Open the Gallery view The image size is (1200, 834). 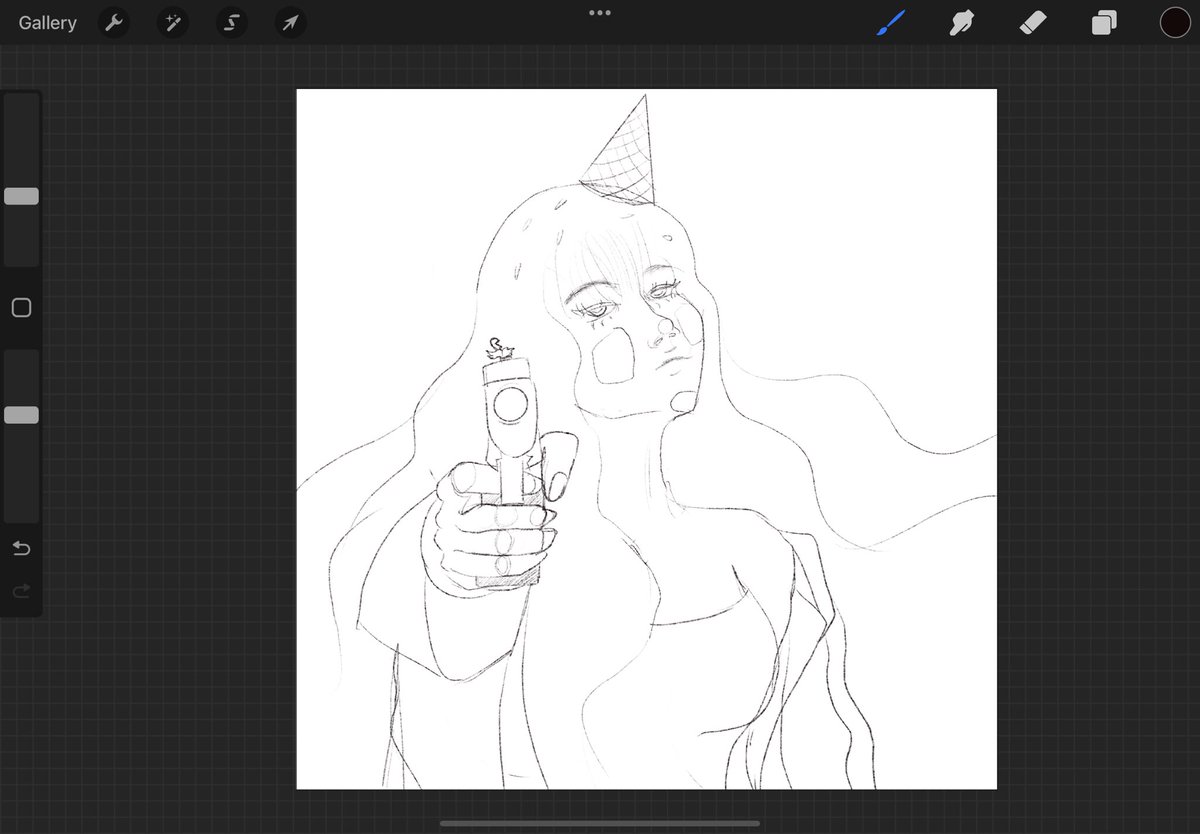tap(47, 23)
